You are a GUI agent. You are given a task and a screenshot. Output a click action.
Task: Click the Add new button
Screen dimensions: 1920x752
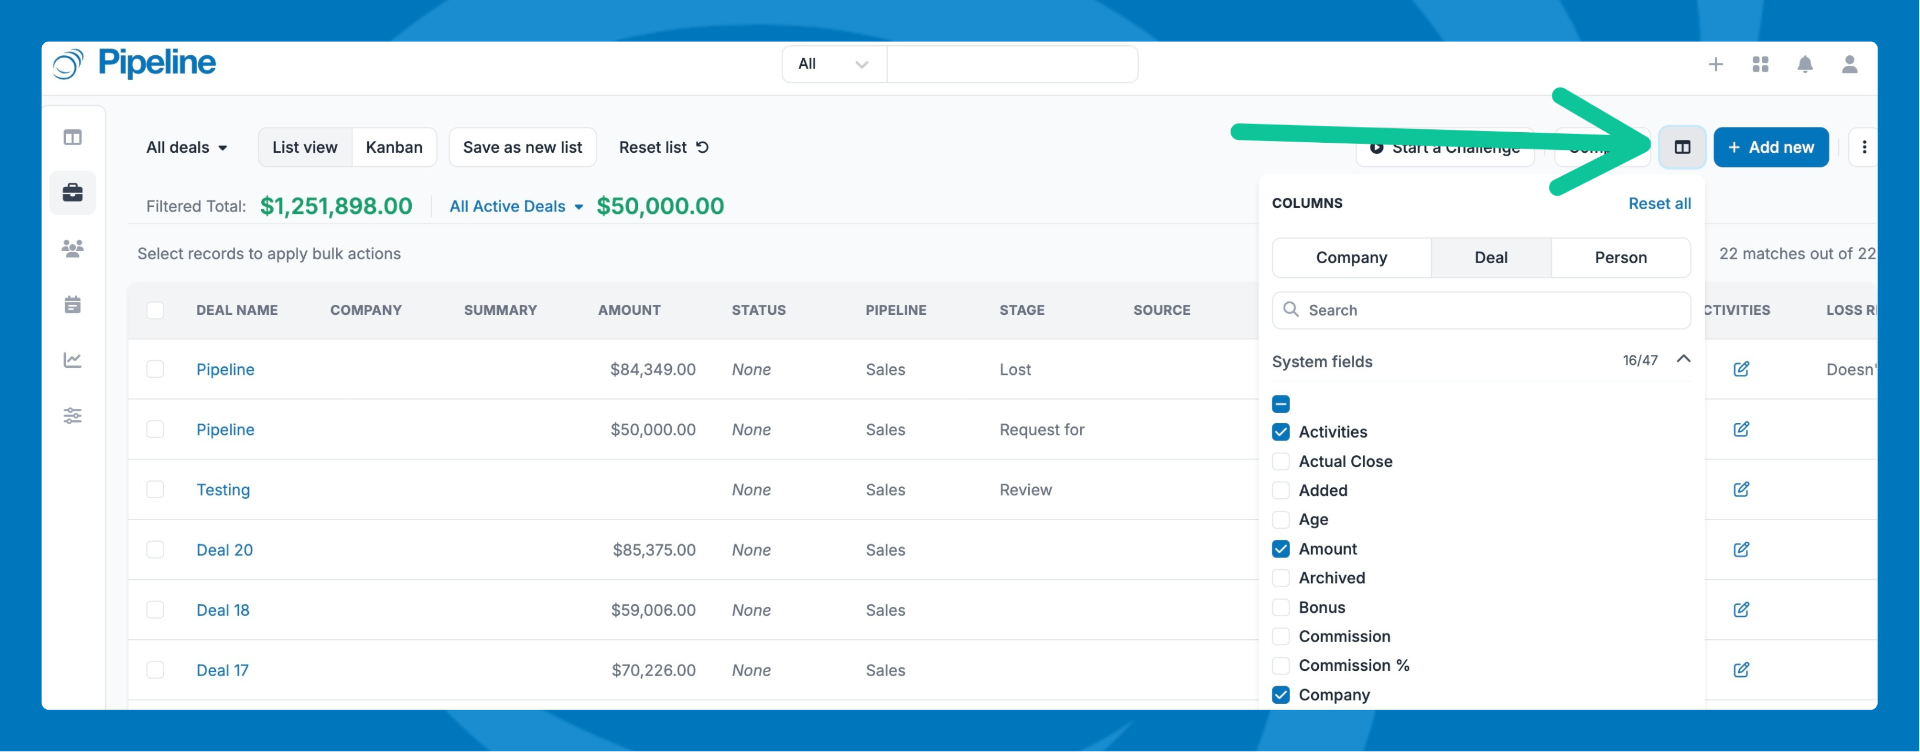(x=1771, y=147)
